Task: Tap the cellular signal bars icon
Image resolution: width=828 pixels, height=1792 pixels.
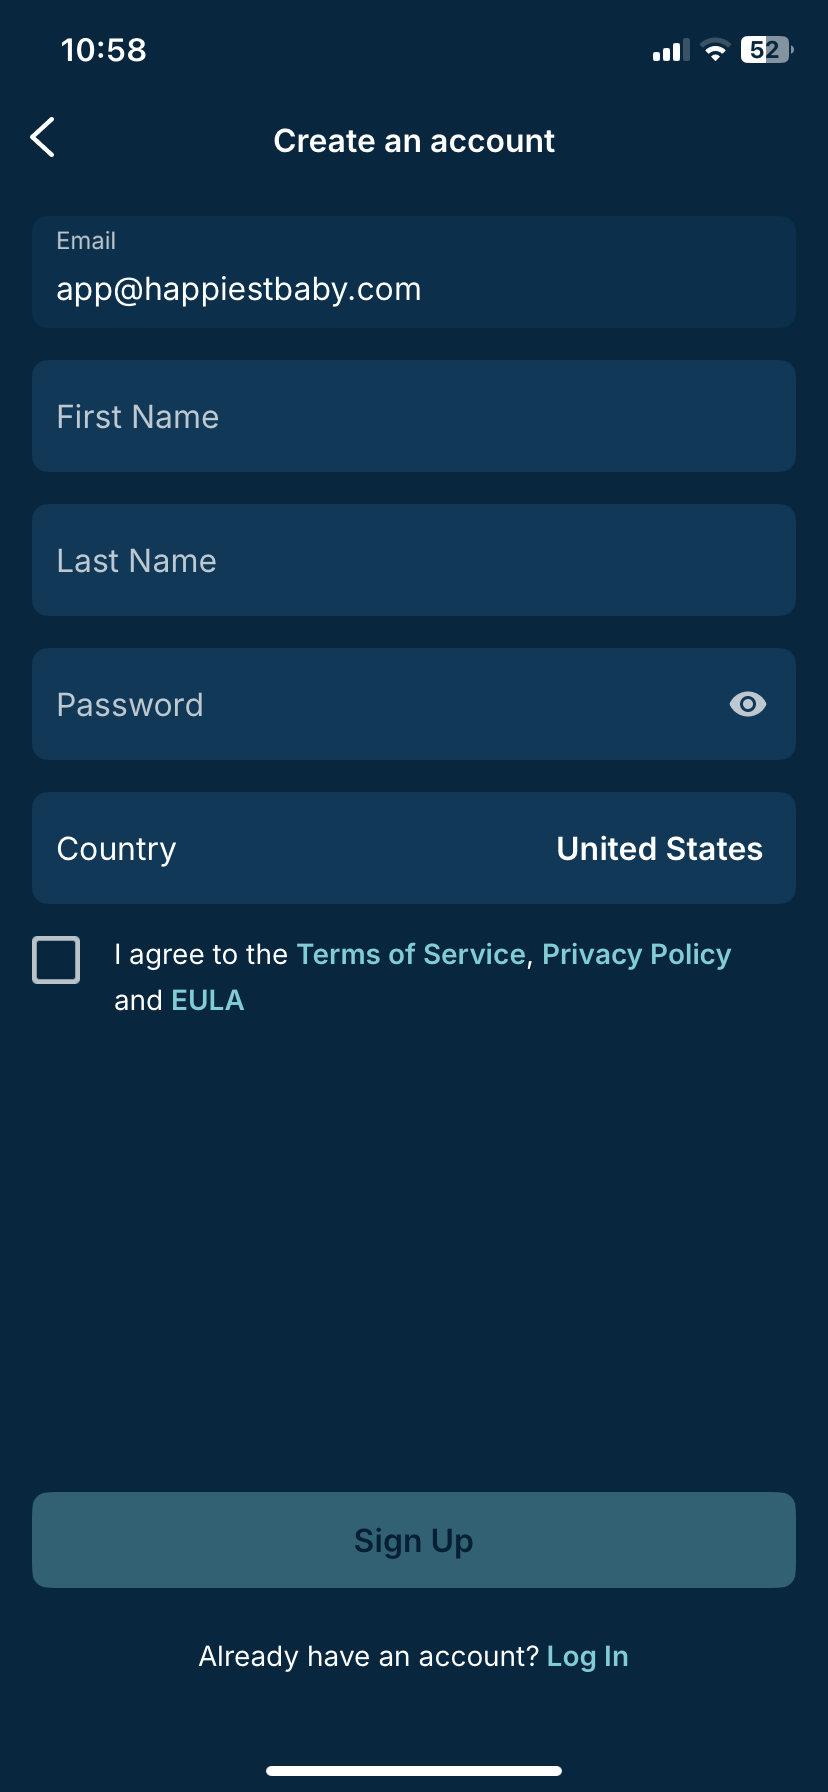Action: click(671, 50)
